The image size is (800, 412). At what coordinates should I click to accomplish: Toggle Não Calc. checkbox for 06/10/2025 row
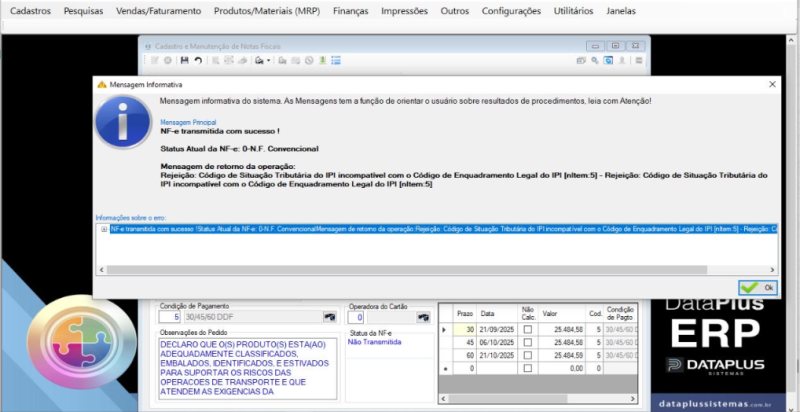click(x=528, y=342)
